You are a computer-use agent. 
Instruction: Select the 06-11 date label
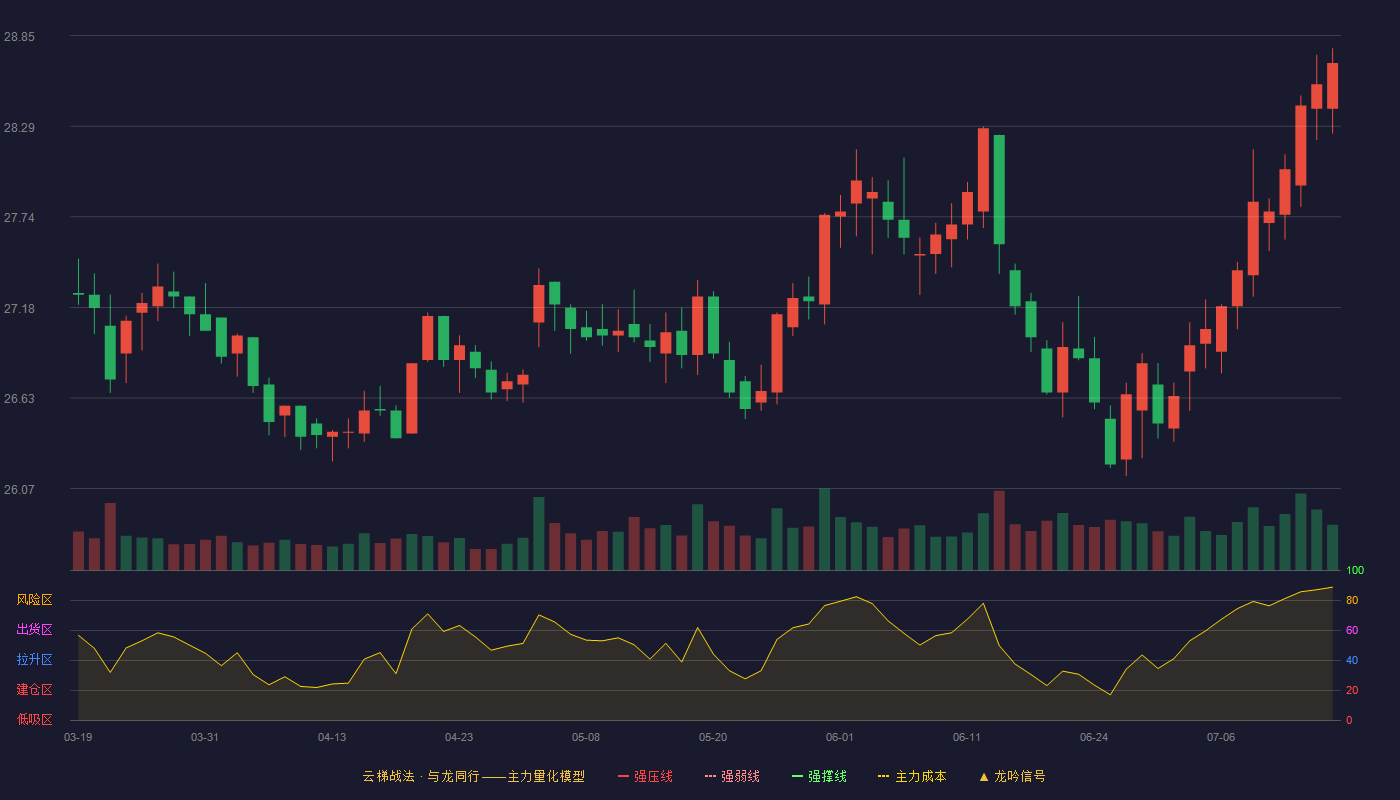pos(967,737)
